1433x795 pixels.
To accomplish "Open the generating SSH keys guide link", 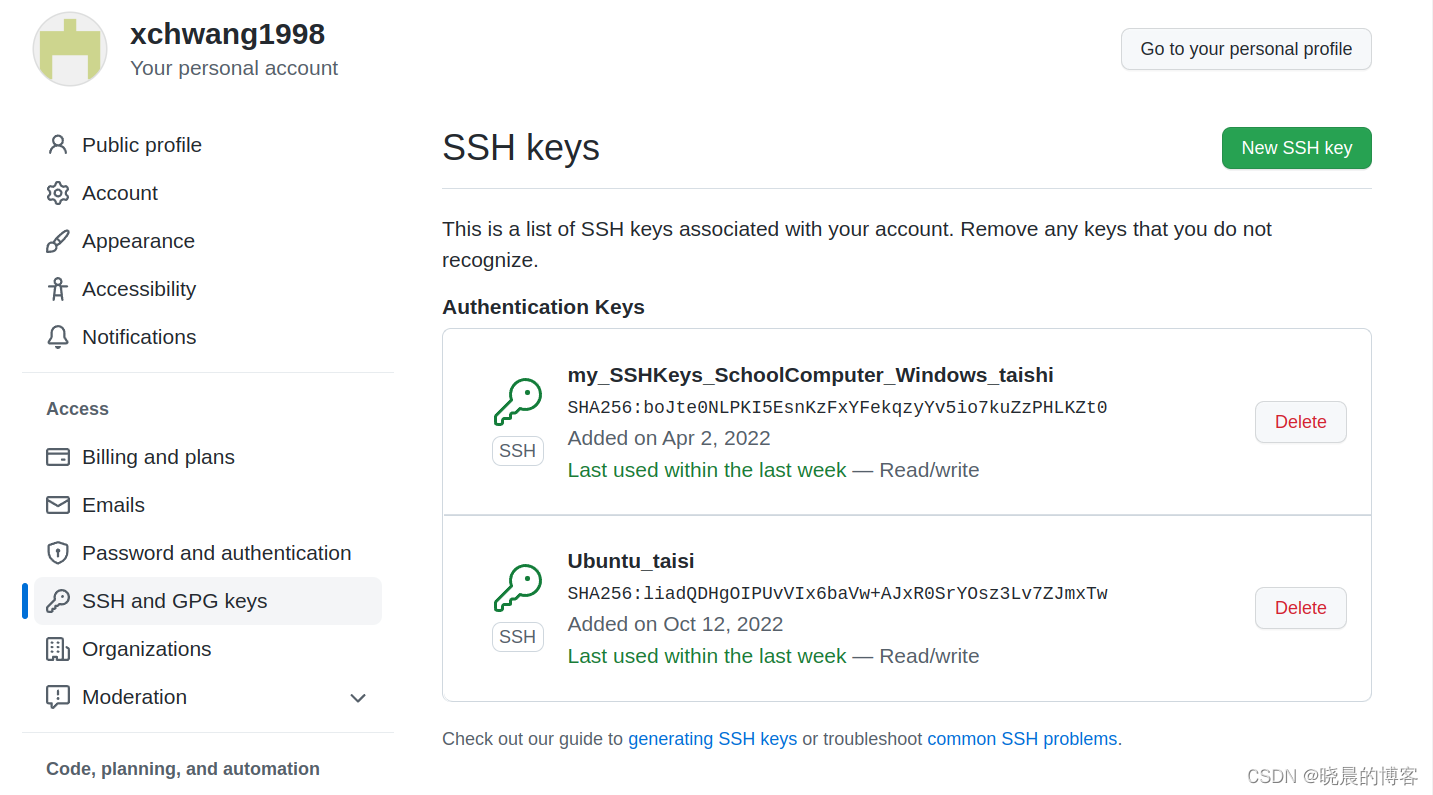I will click(712, 739).
